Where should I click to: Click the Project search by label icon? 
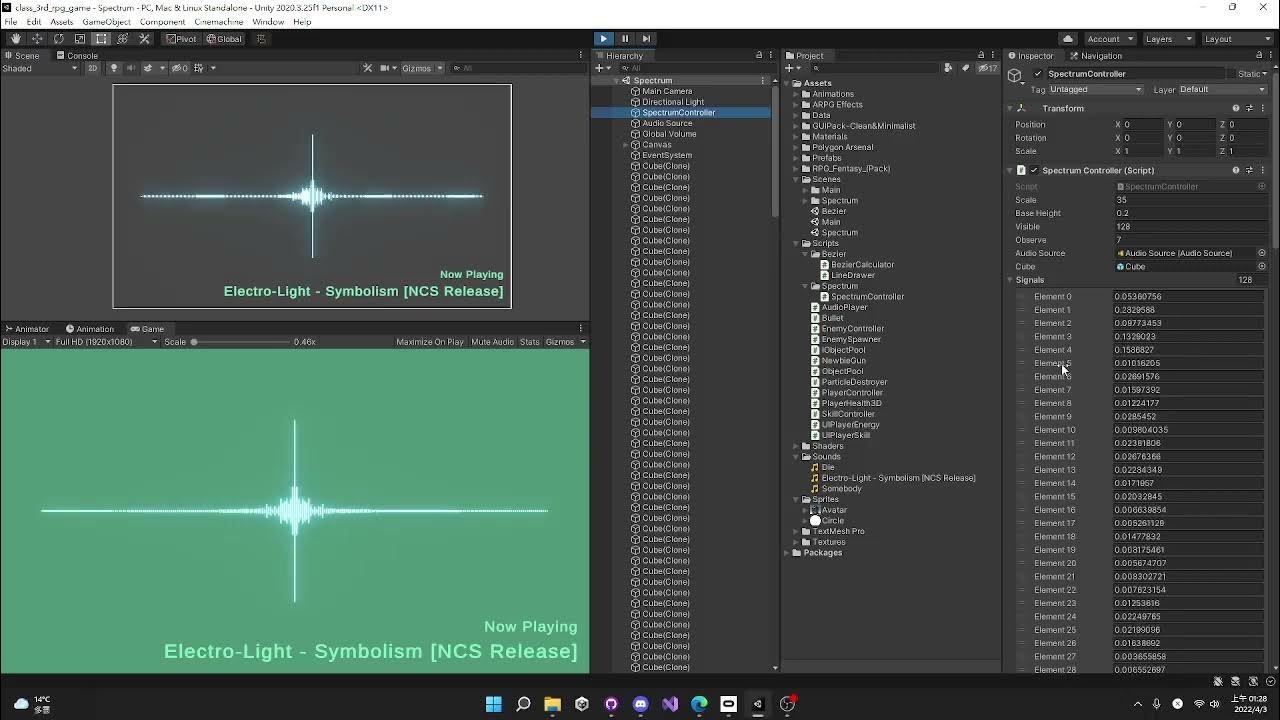965,68
